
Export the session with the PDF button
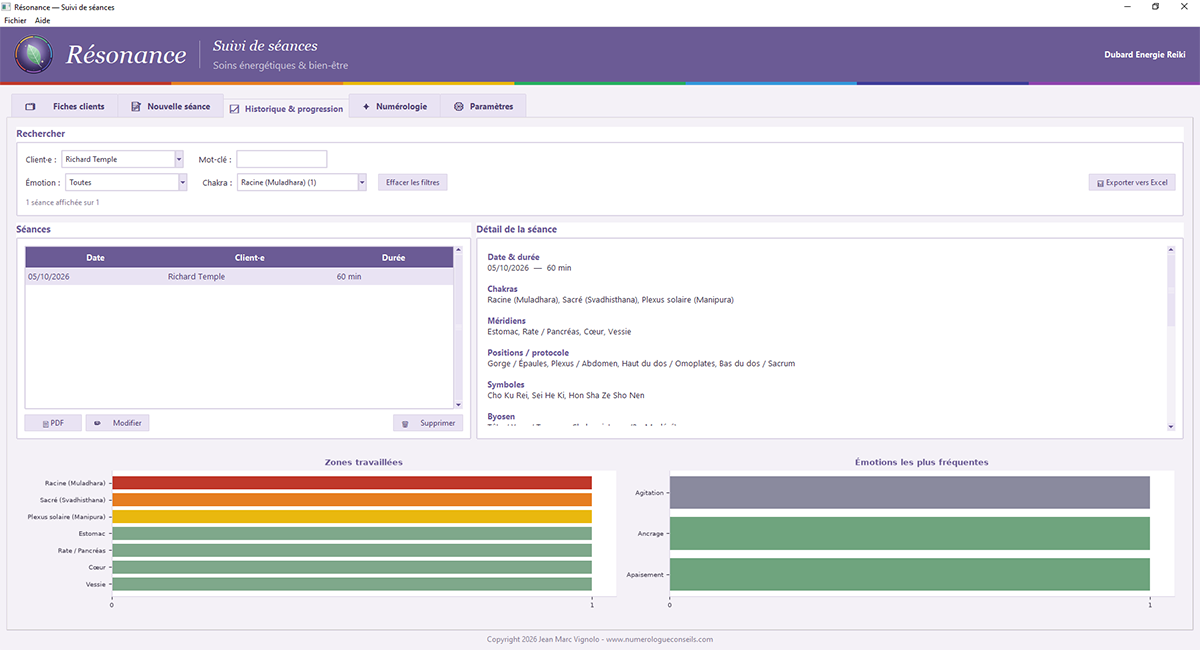click(53, 423)
